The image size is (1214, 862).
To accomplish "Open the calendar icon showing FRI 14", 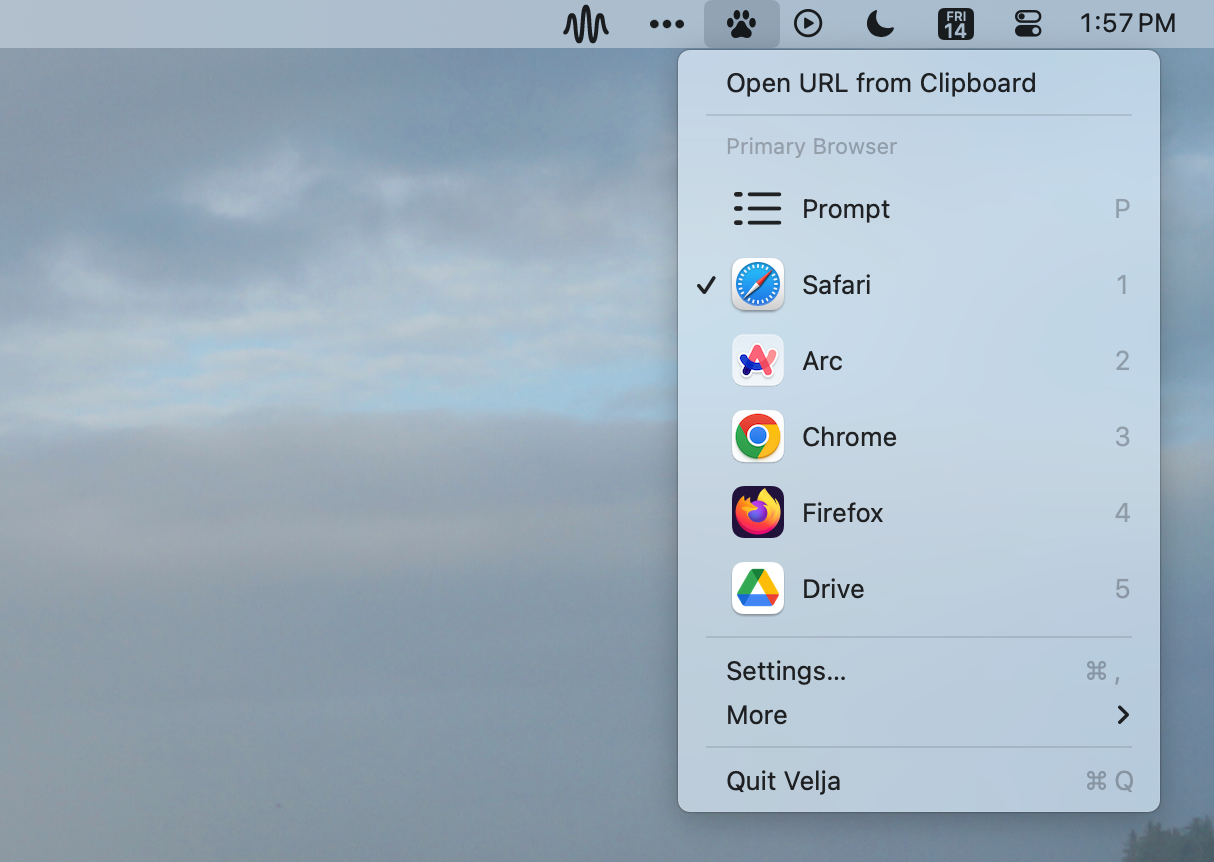I will click(x=955, y=23).
